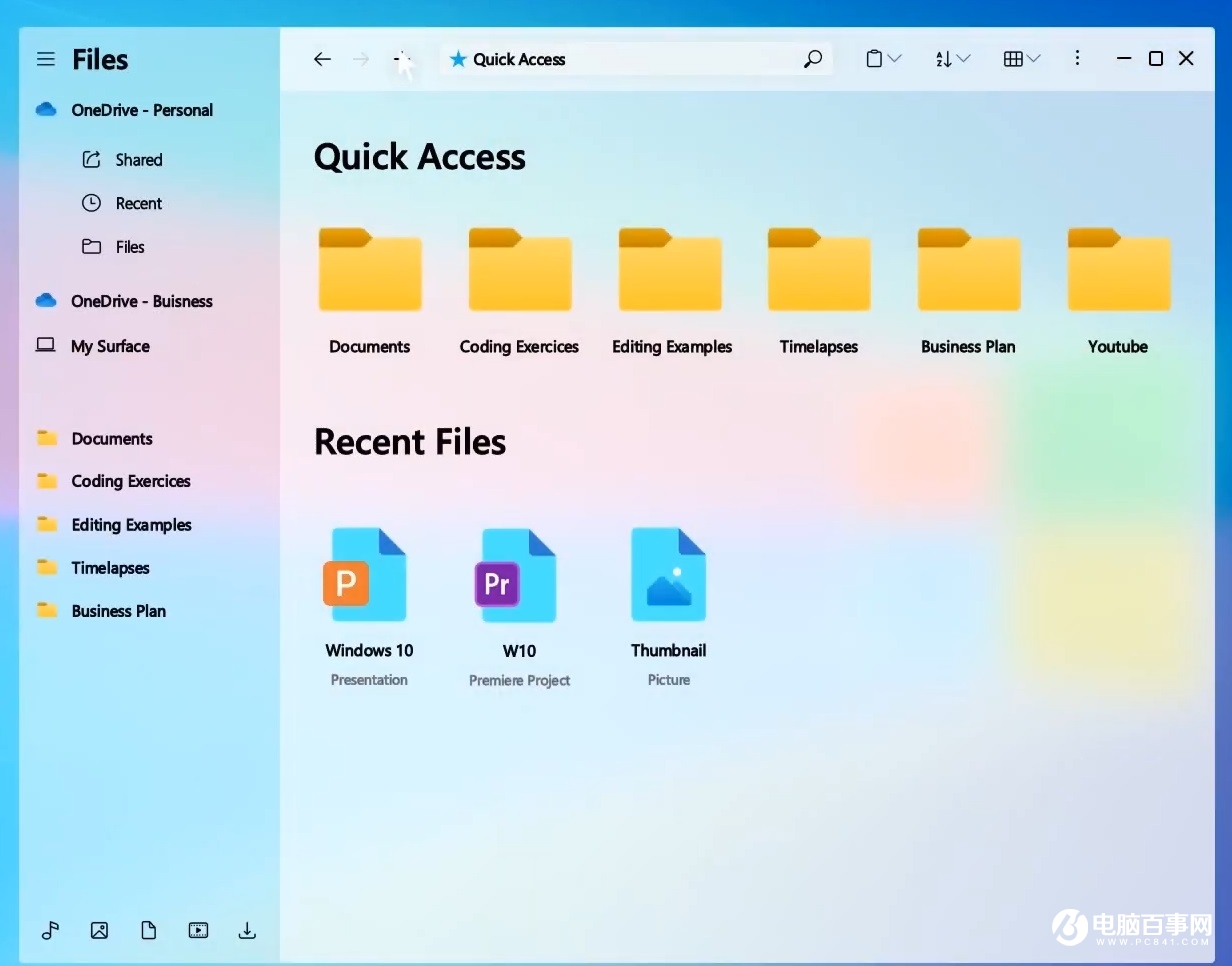The width and height of the screenshot is (1232, 966).
Task: Open the music shortcut icon
Action: pyautogui.click(x=50, y=931)
